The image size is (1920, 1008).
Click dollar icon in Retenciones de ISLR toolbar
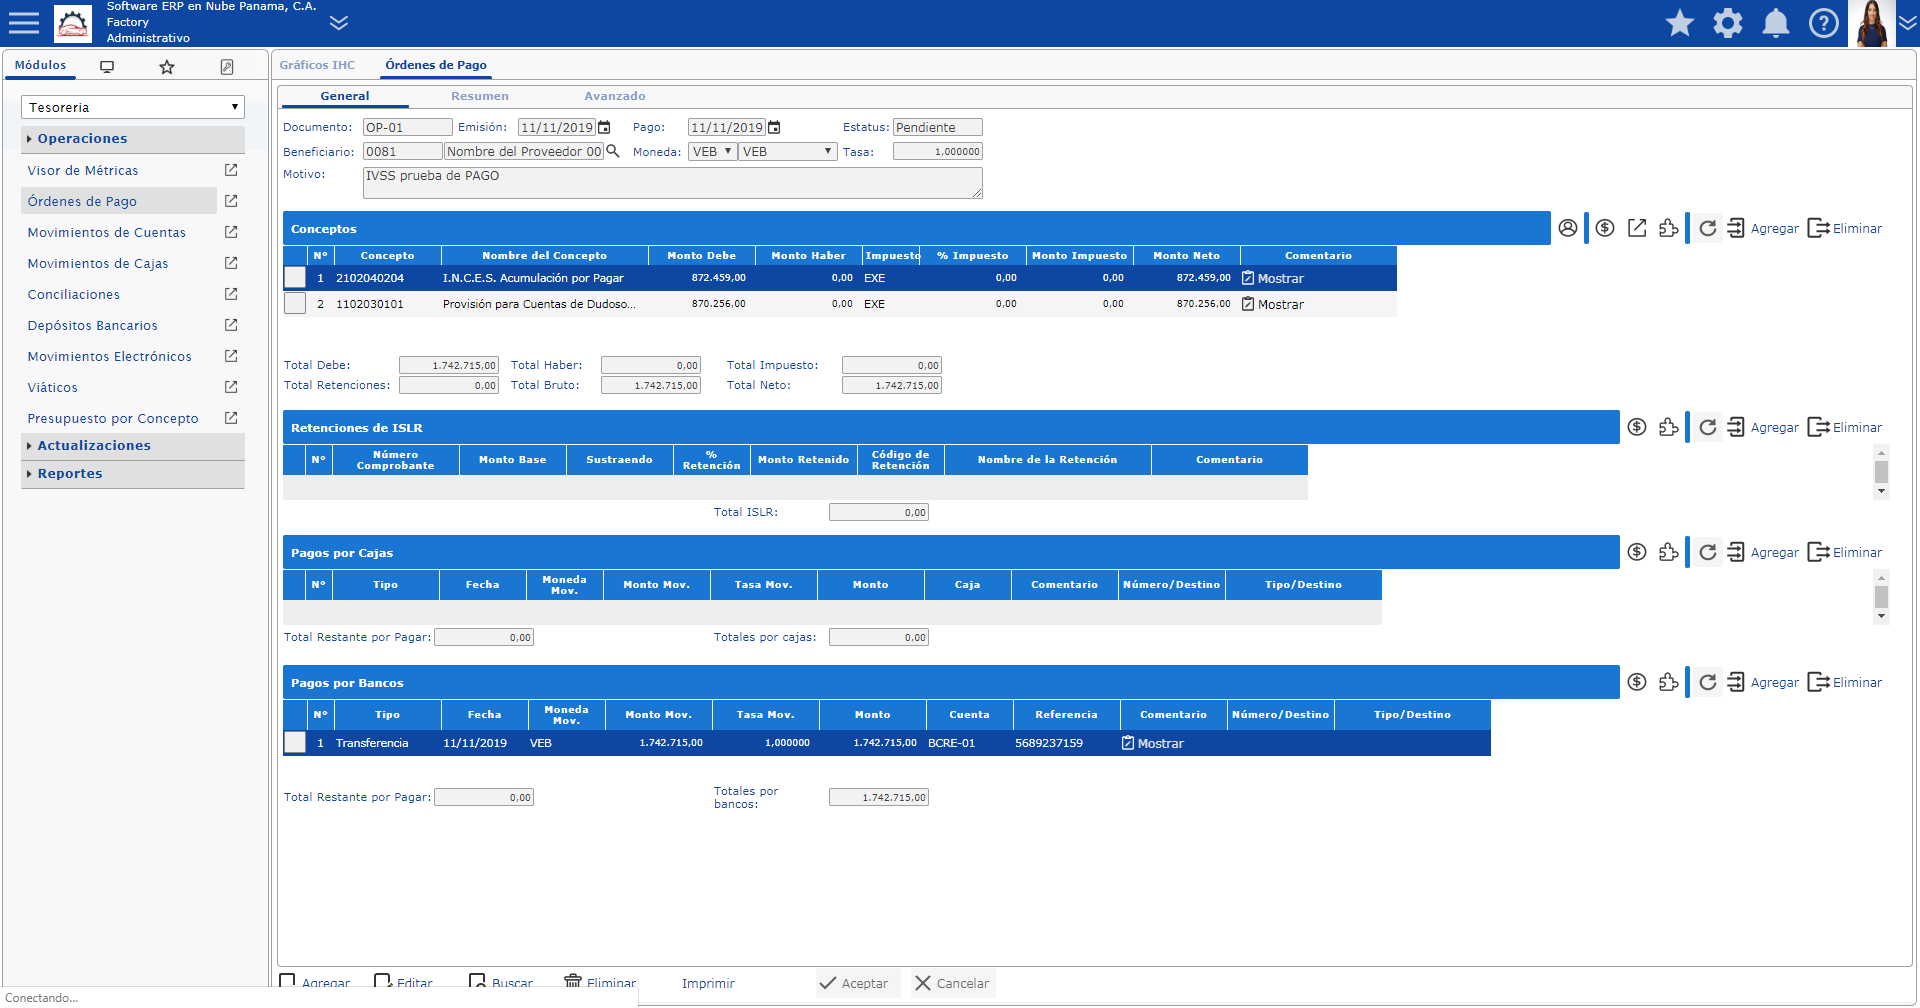click(x=1637, y=427)
